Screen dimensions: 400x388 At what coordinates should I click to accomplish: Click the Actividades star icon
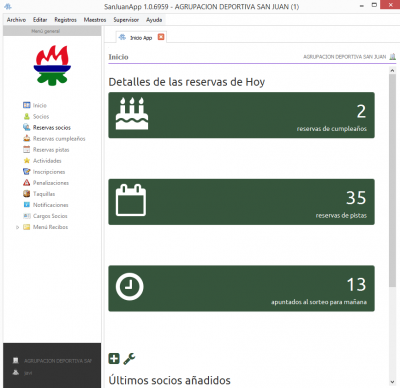click(27, 161)
